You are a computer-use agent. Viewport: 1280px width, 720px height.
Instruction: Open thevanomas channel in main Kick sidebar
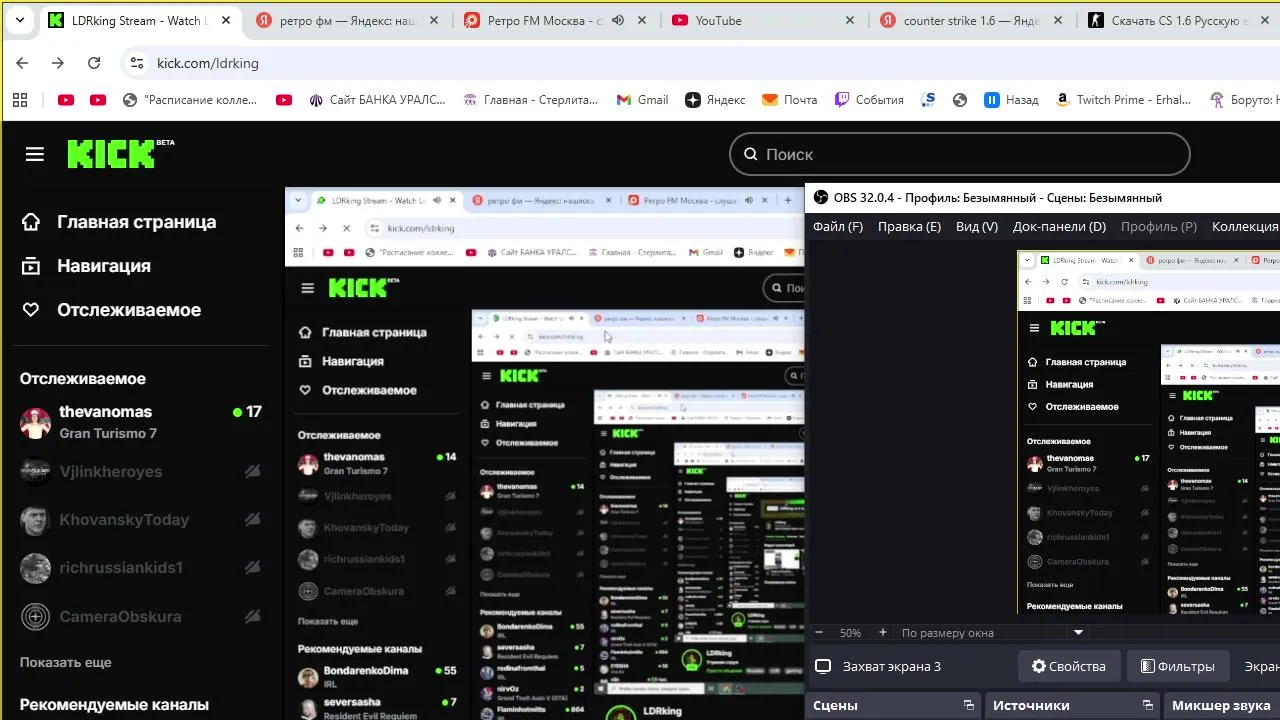point(140,422)
